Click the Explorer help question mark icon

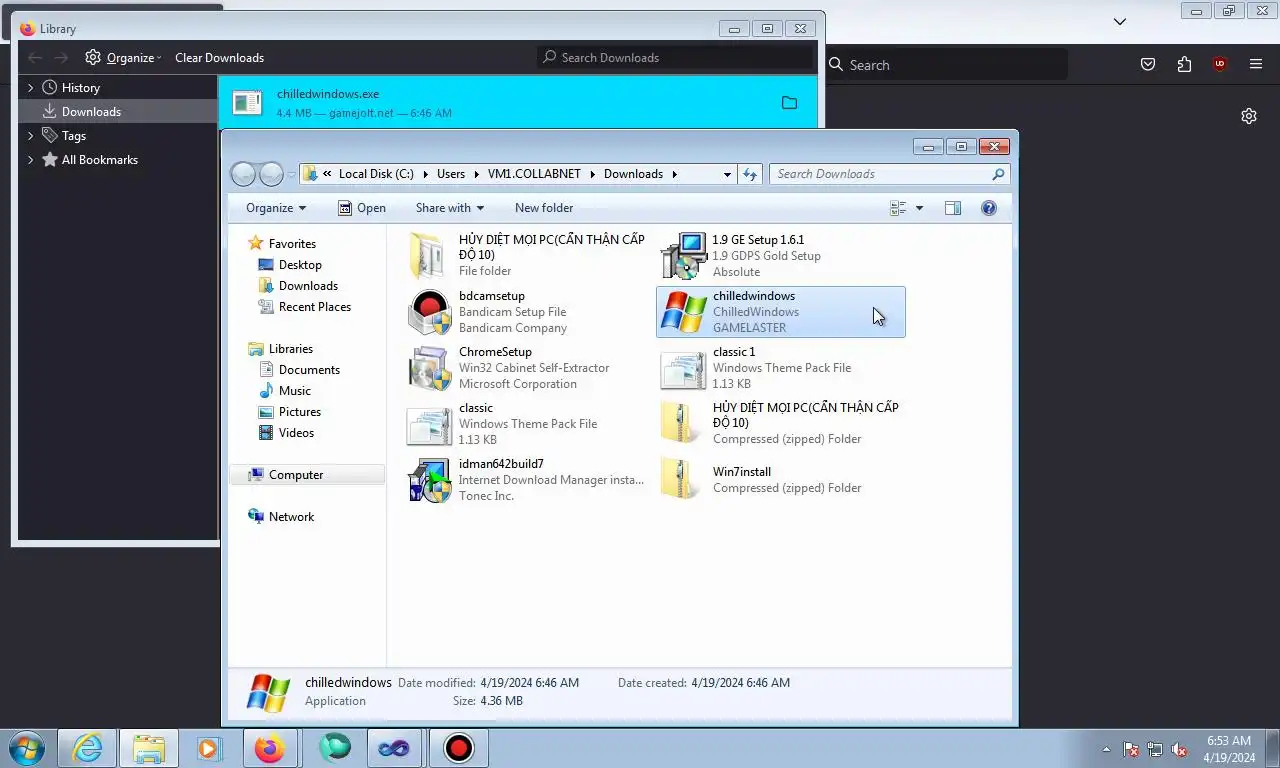pyautogui.click(x=989, y=208)
